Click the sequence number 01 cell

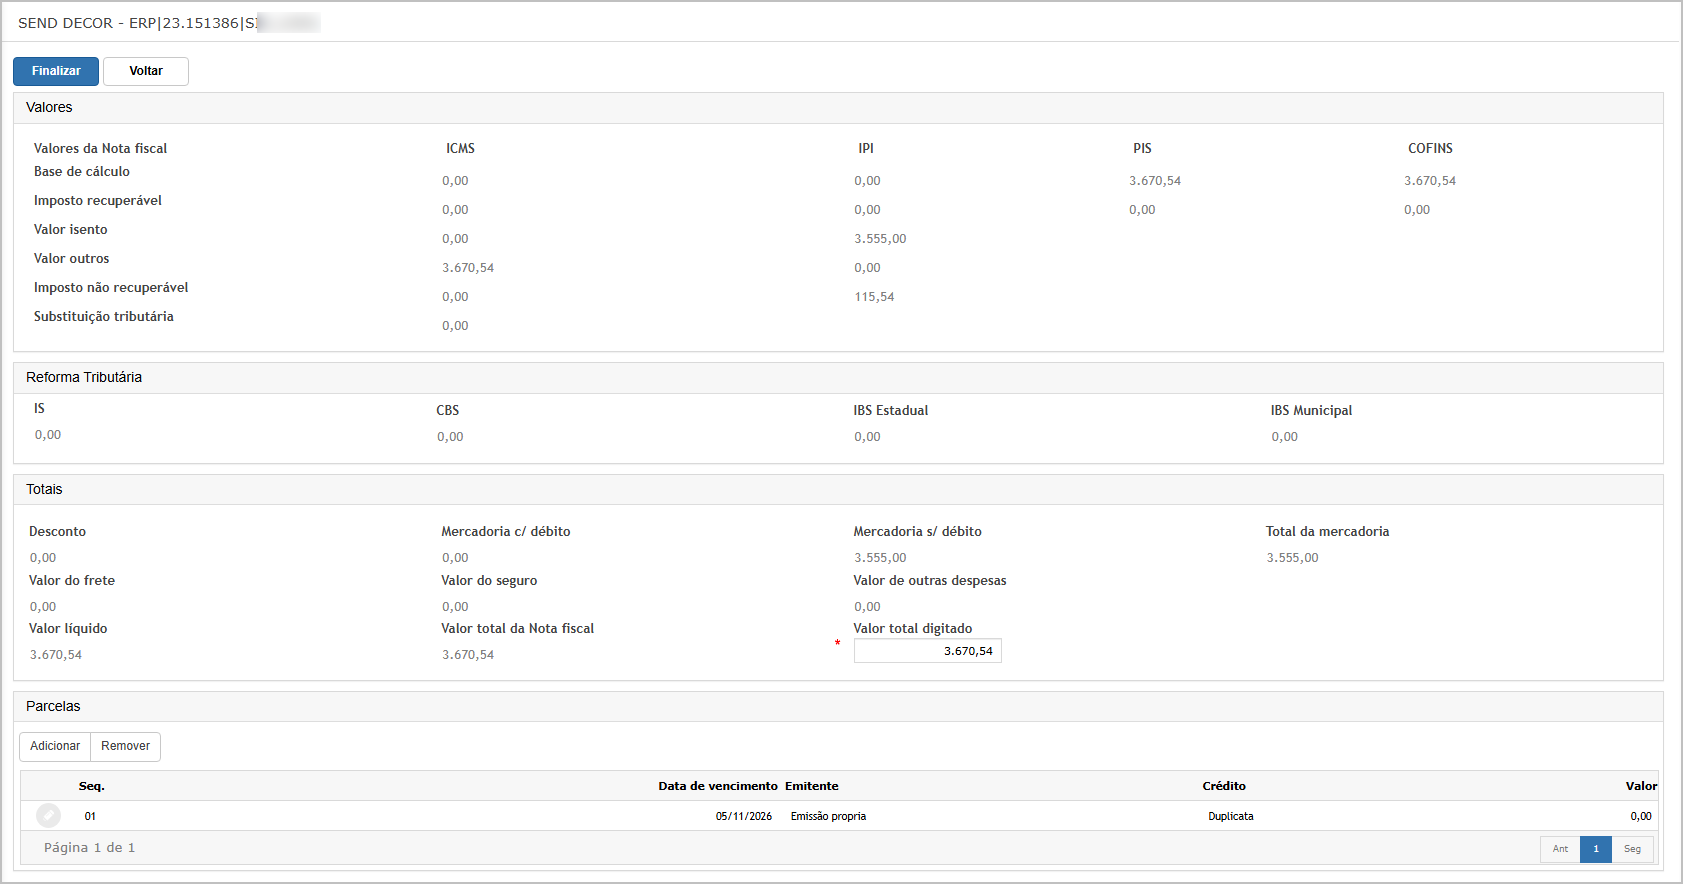click(90, 817)
